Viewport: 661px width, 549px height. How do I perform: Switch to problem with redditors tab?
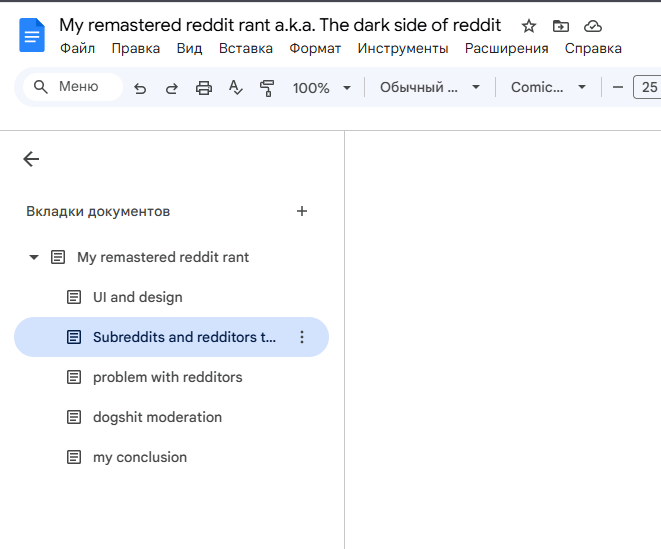pyautogui.click(x=172, y=377)
